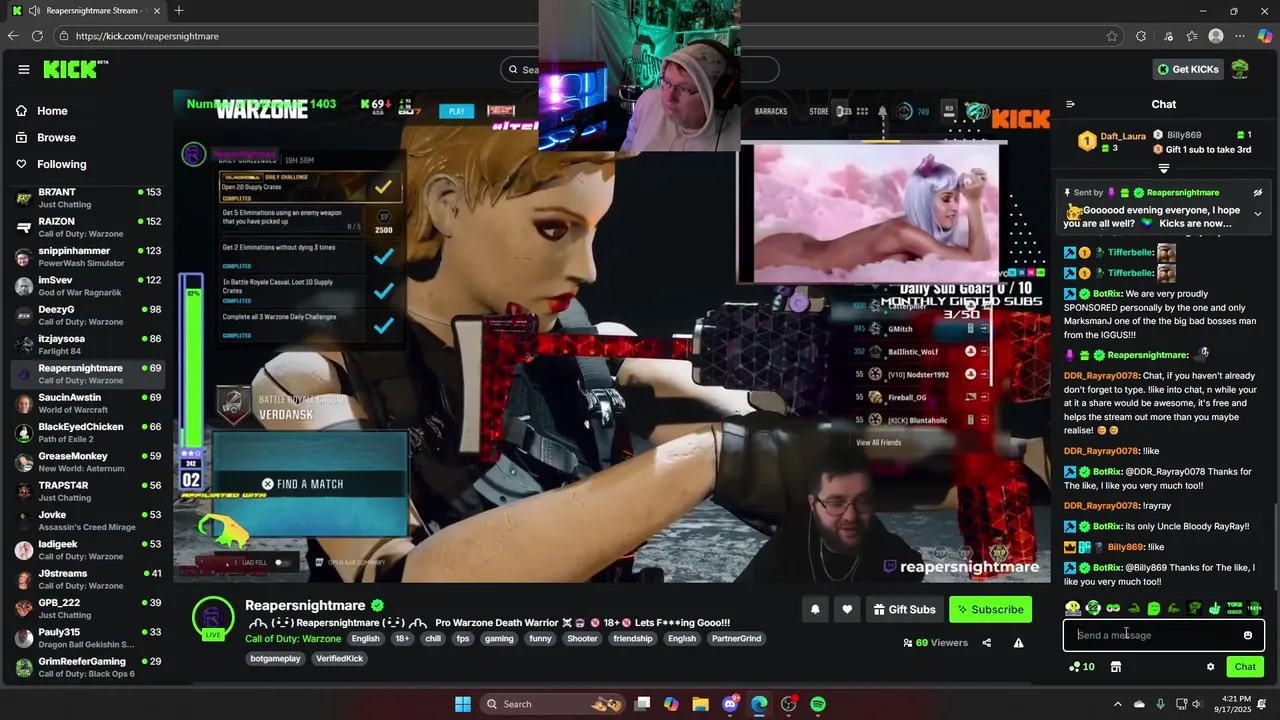Screen dimensions: 1280x720
Task: Open the user profile avatar menu
Action: [1240, 69]
